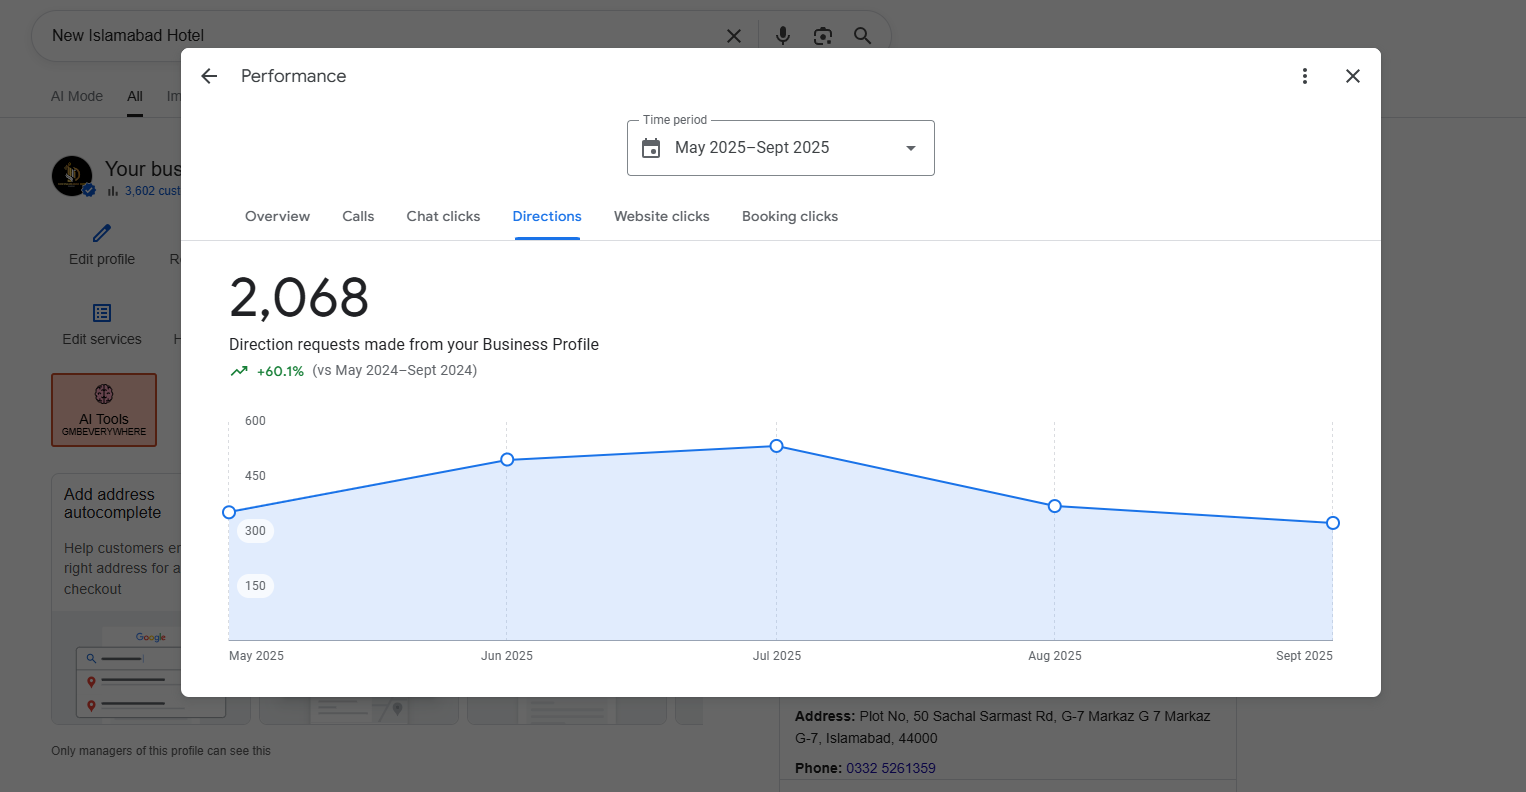Open the Chat clicks tab
This screenshot has width=1526, height=792.
click(443, 216)
